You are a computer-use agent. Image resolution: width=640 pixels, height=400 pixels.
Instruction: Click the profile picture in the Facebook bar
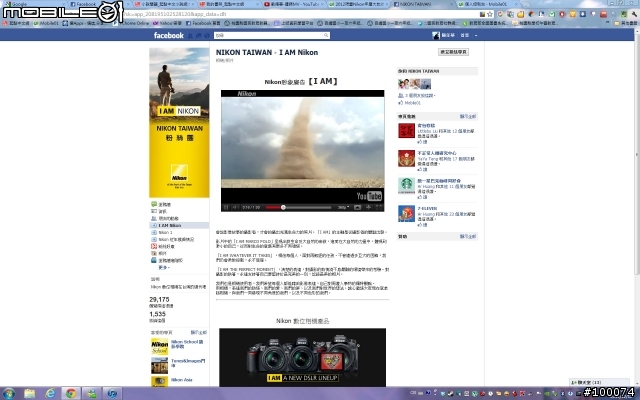436,36
